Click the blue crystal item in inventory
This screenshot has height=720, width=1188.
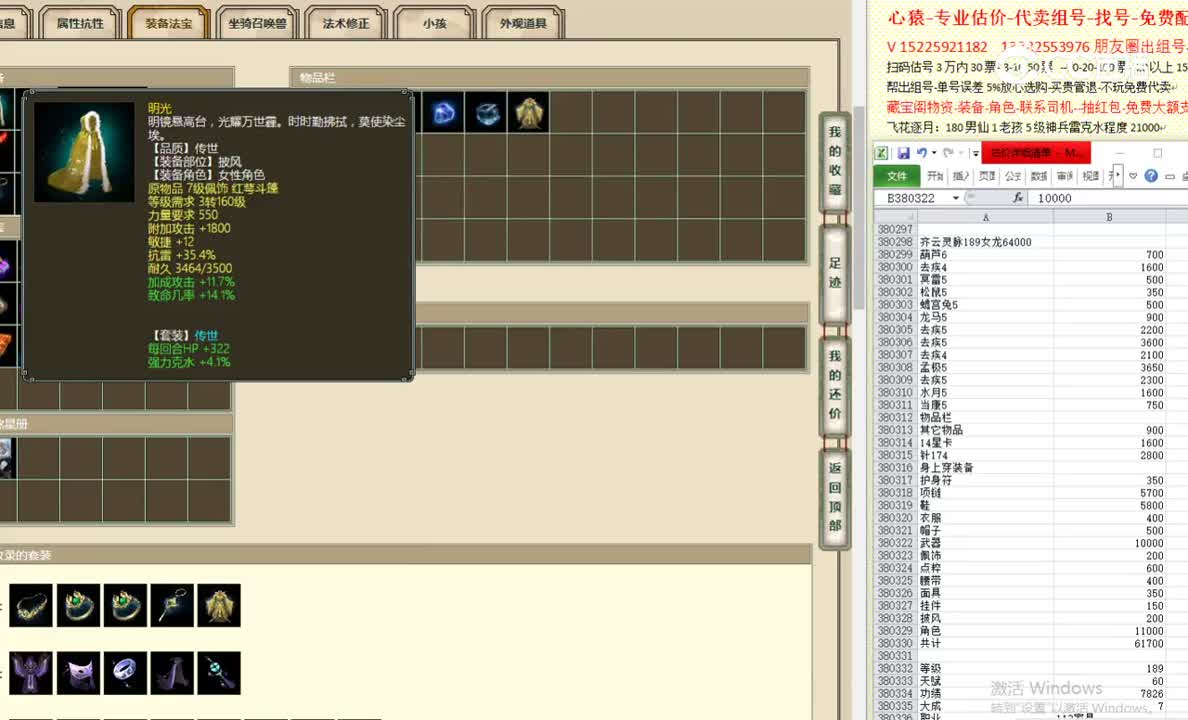coord(443,113)
